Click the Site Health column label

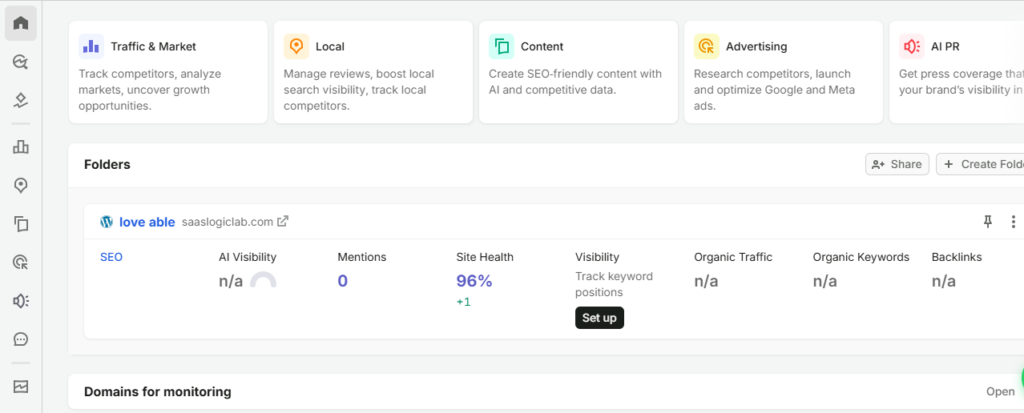485,257
